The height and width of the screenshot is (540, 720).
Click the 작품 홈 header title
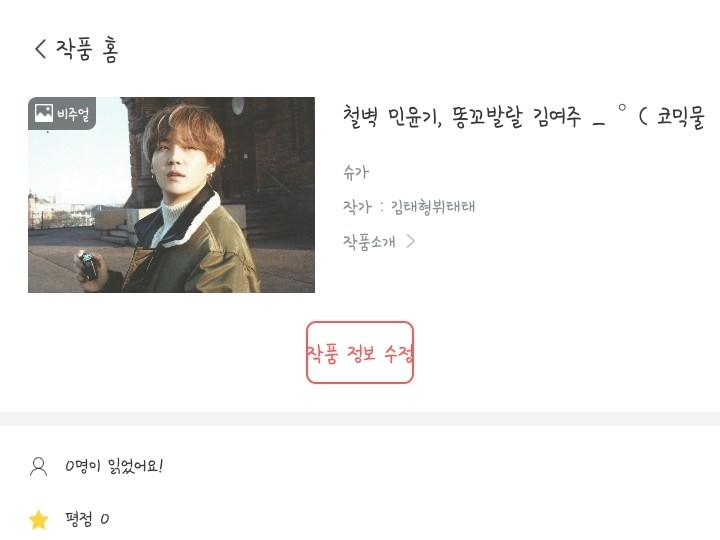pyautogui.click(x=87, y=49)
